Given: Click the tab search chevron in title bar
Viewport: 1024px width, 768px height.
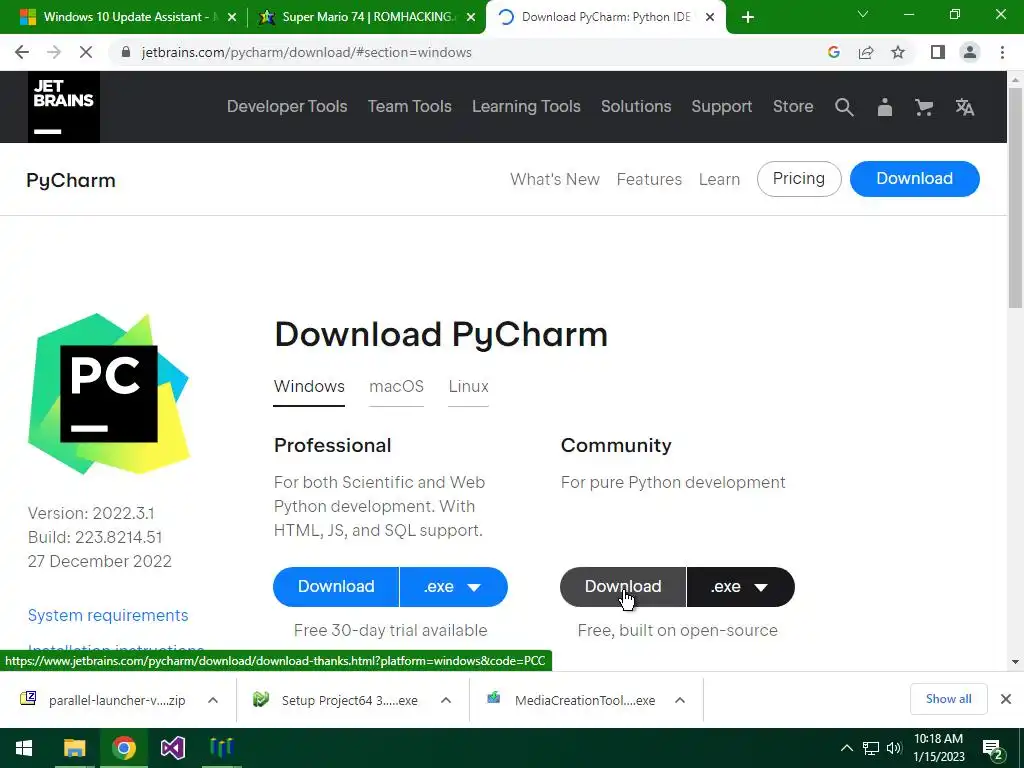Looking at the screenshot, I should [863, 14].
